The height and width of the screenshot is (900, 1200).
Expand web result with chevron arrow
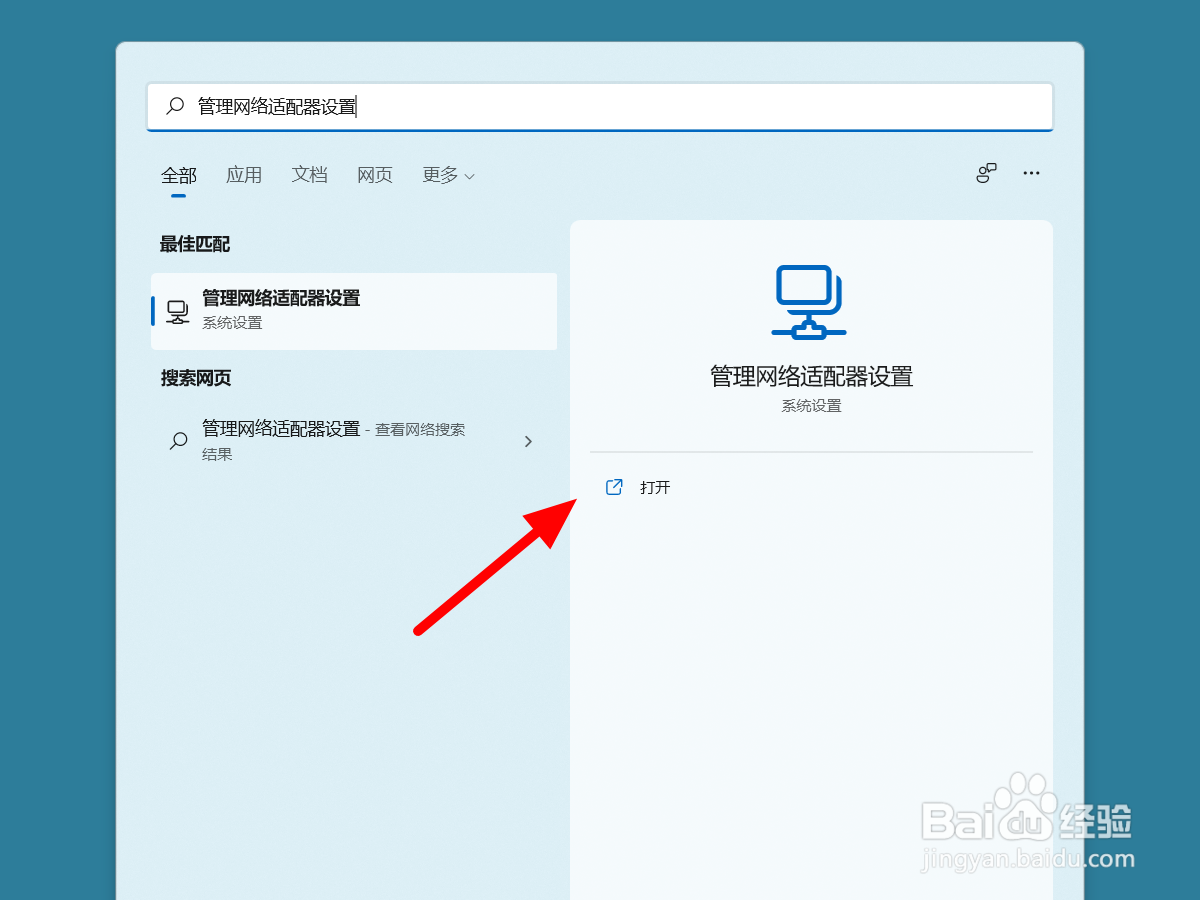[x=528, y=441]
